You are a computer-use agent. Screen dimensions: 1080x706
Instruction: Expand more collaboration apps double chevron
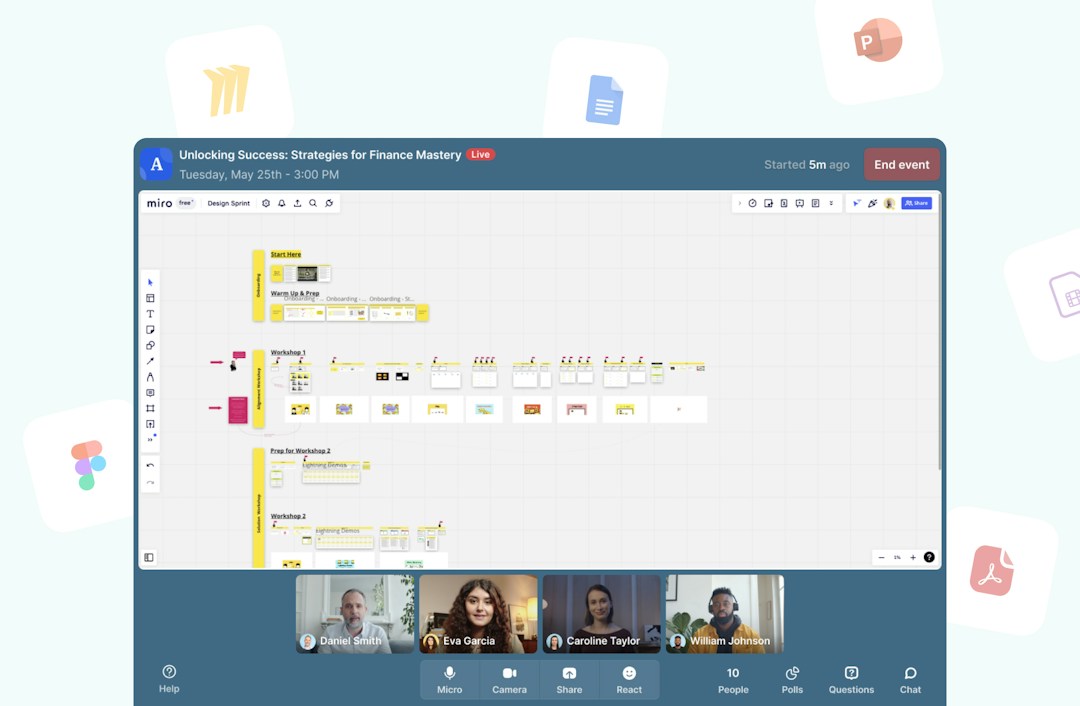tap(831, 203)
